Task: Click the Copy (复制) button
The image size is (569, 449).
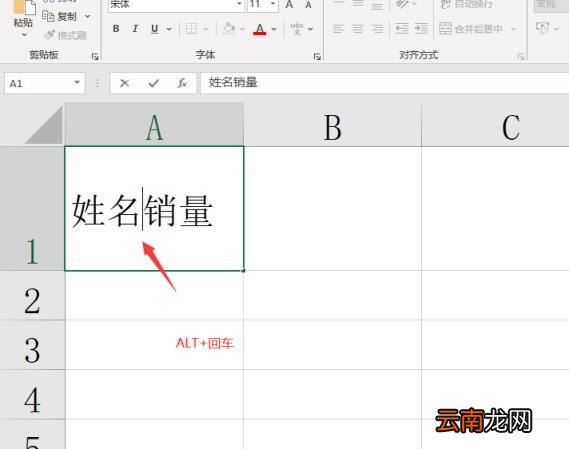Action: click(59, 16)
